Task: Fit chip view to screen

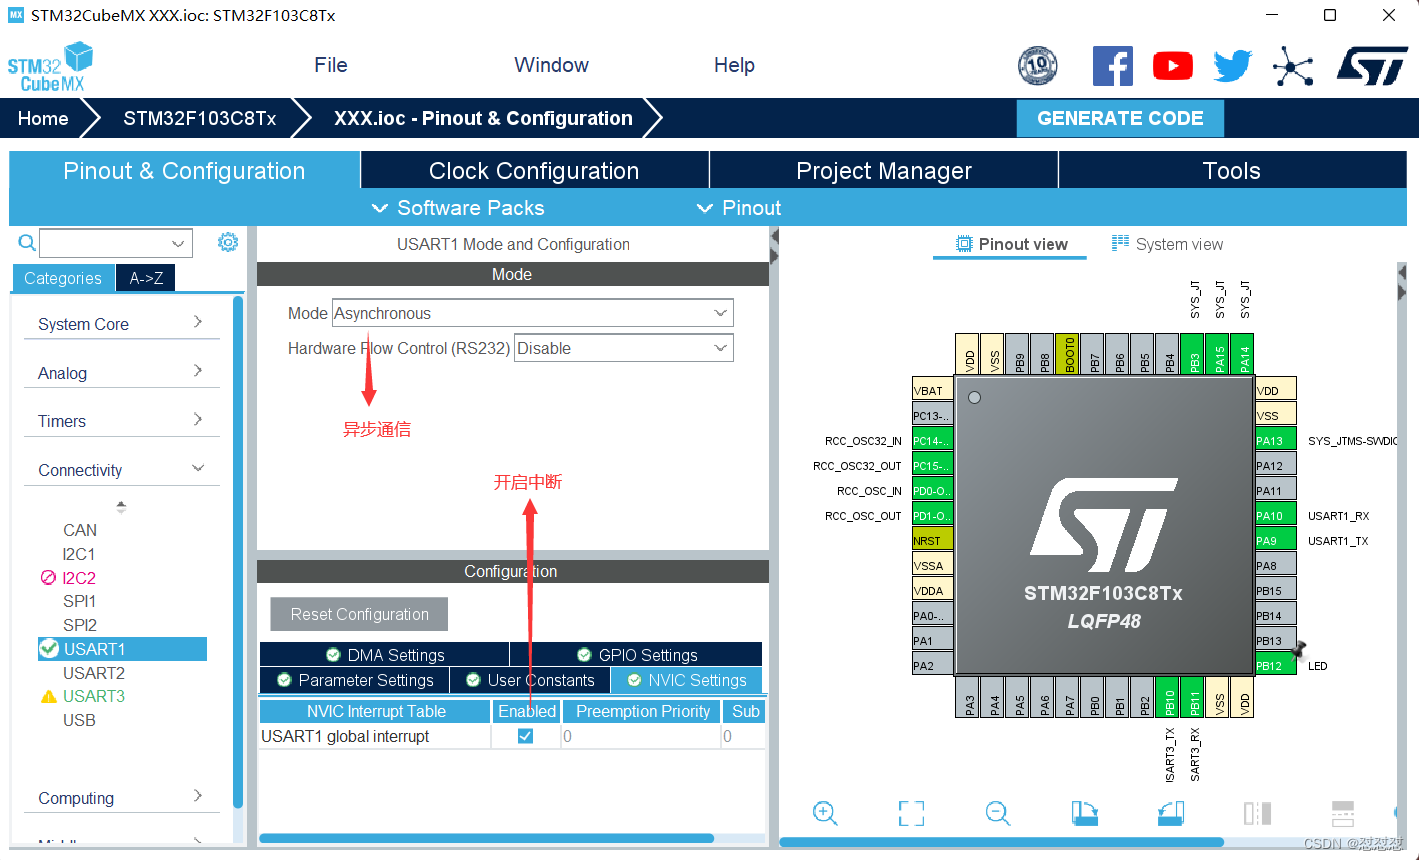Action: [911, 813]
